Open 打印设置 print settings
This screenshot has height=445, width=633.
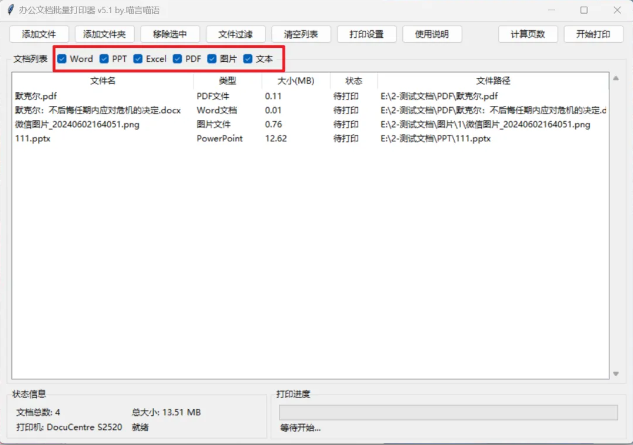pos(366,34)
